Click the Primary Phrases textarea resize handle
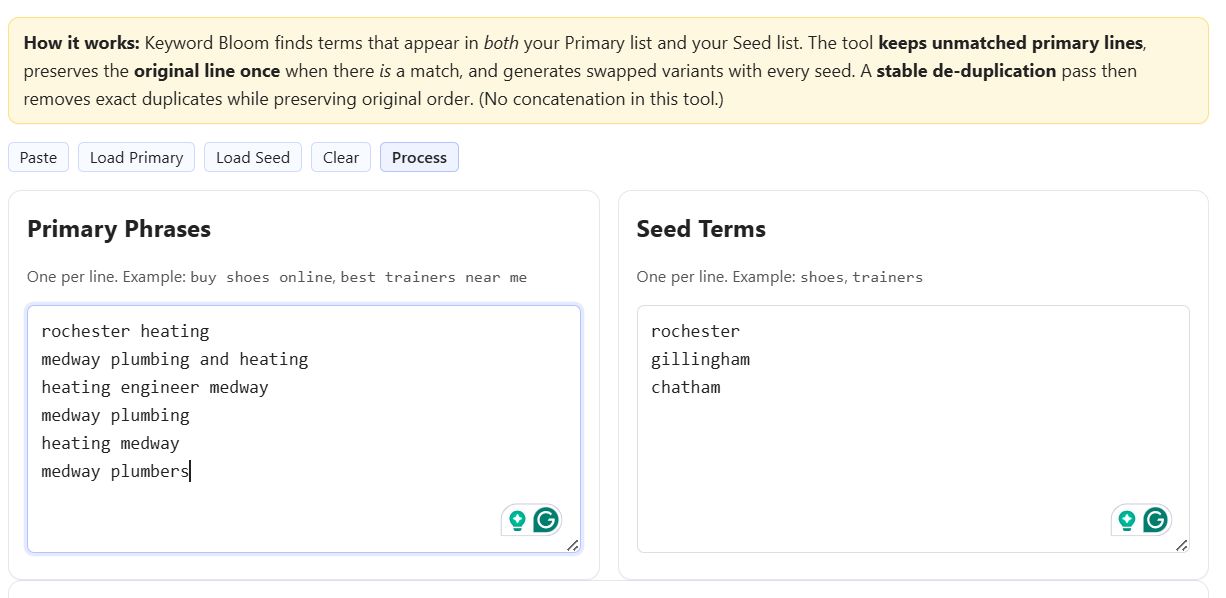Screen dimensions: 1226x598 click(x=572, y=545)
